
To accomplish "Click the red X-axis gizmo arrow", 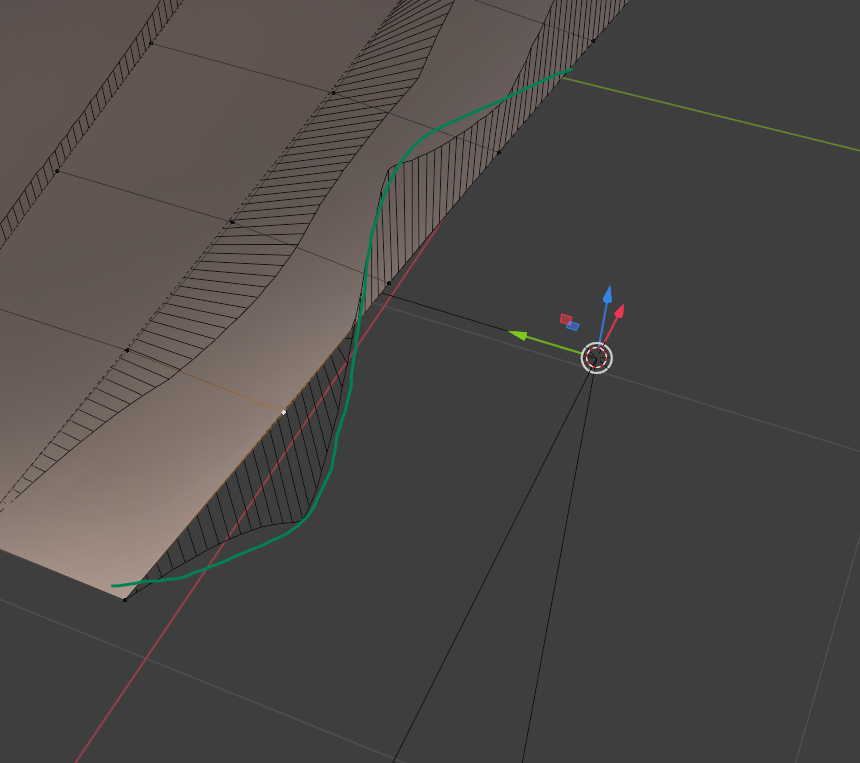I will 620,310.
